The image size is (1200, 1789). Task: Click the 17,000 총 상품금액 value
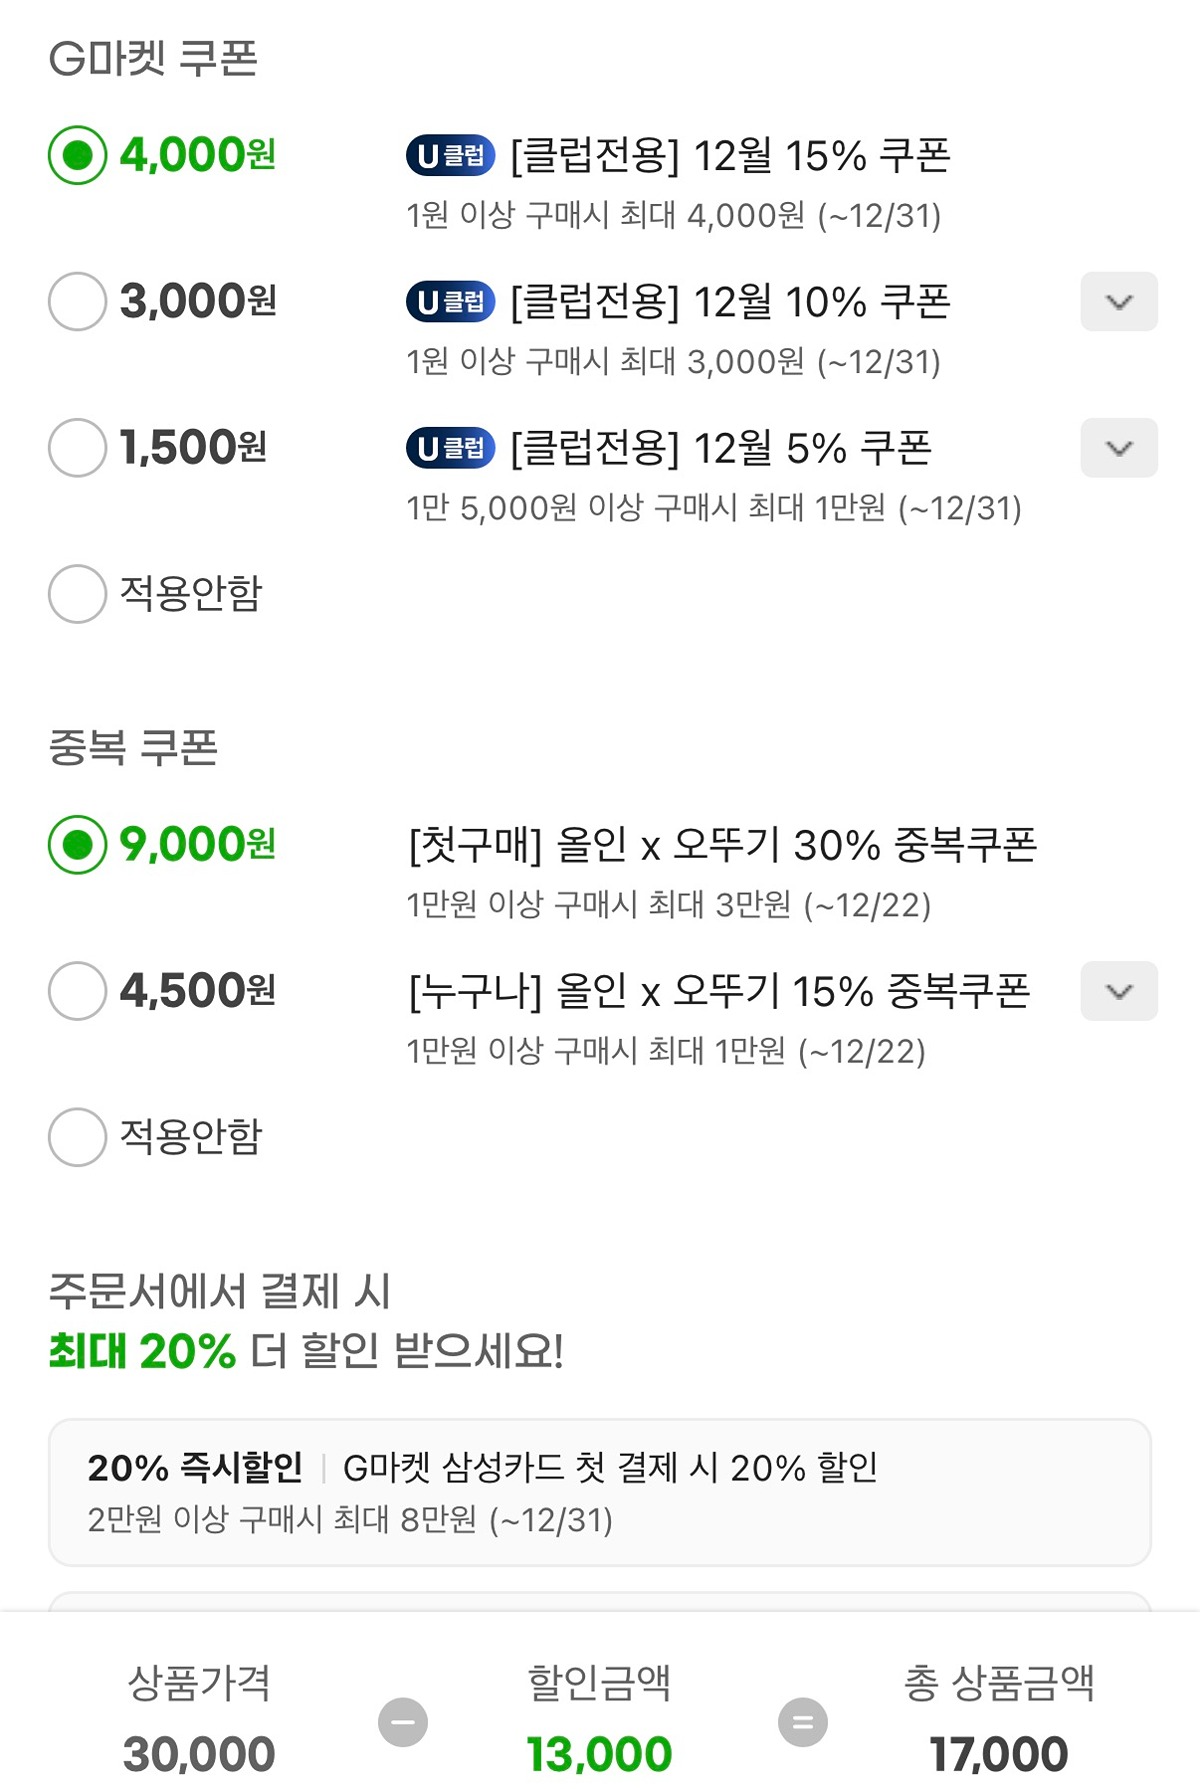tap(998, 1754)
